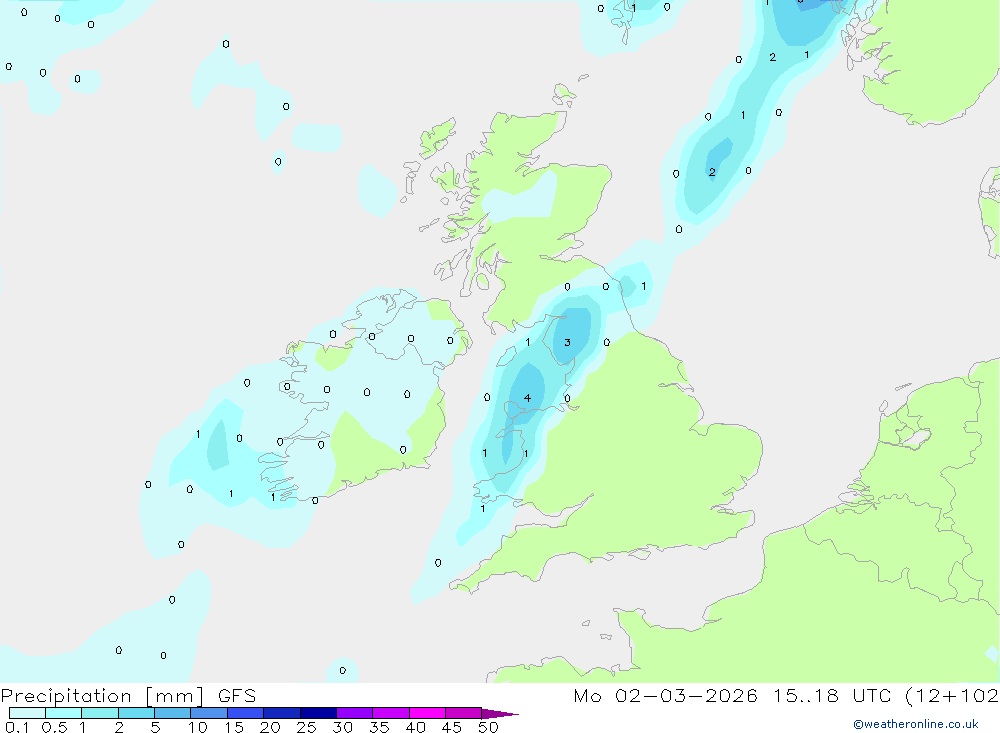
Task: Click the "[mm]" unit label
Action: (174, 696)
